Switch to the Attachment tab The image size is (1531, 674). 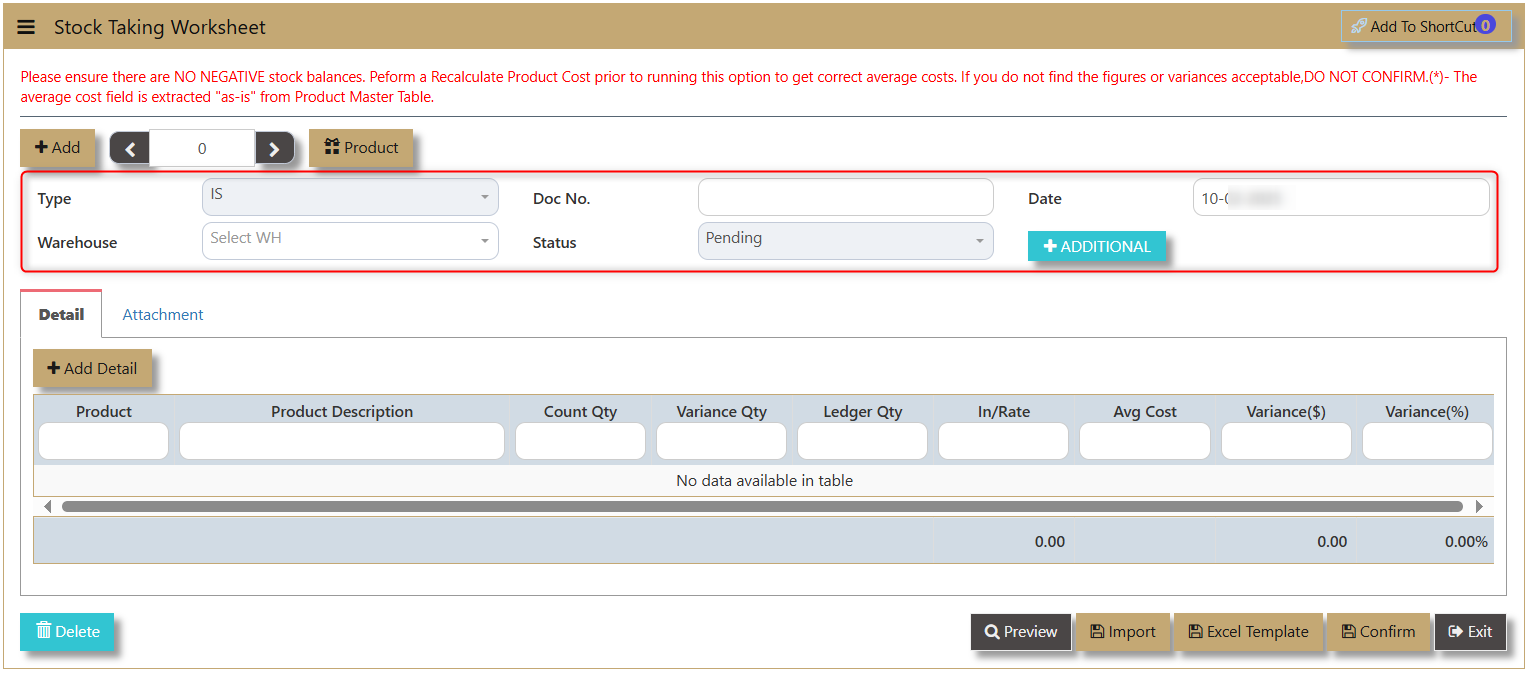[163, 315]
